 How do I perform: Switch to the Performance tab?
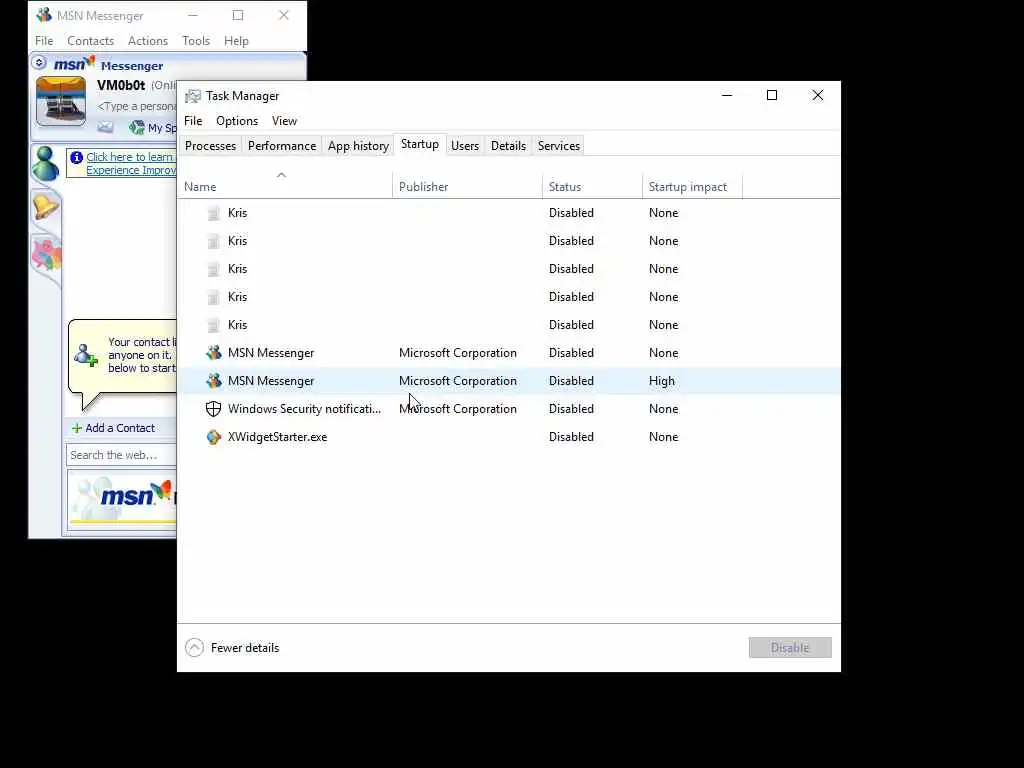pos(281,146)
